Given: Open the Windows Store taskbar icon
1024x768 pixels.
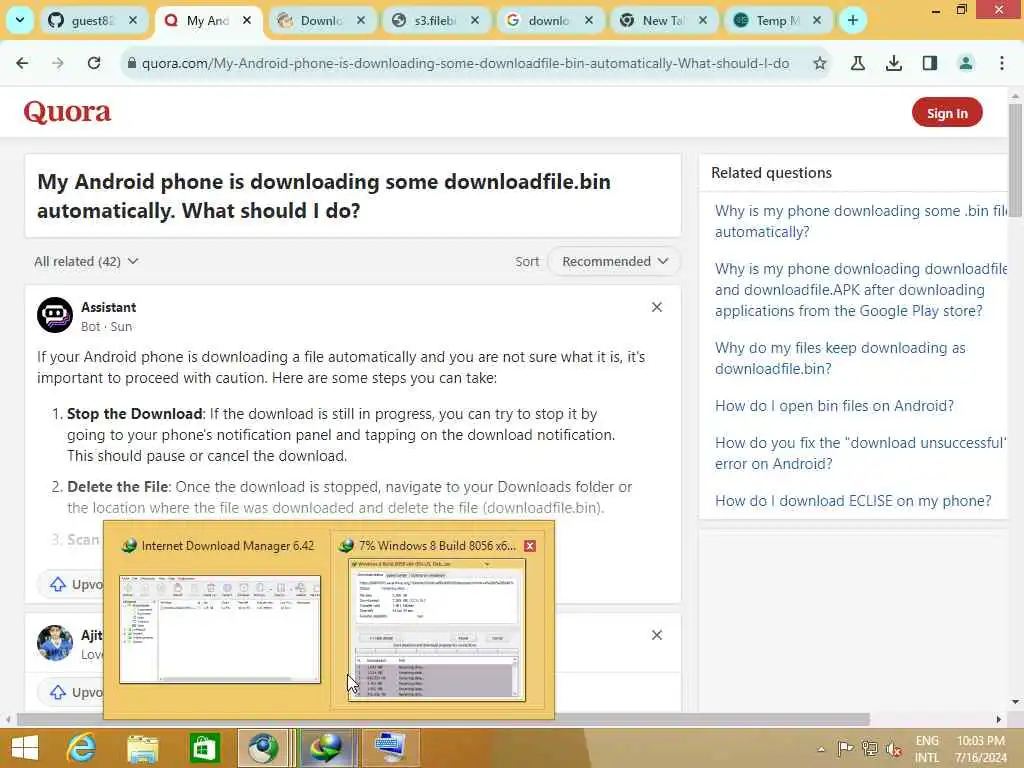Looking at the screenshot, I should tap(204, 748).
